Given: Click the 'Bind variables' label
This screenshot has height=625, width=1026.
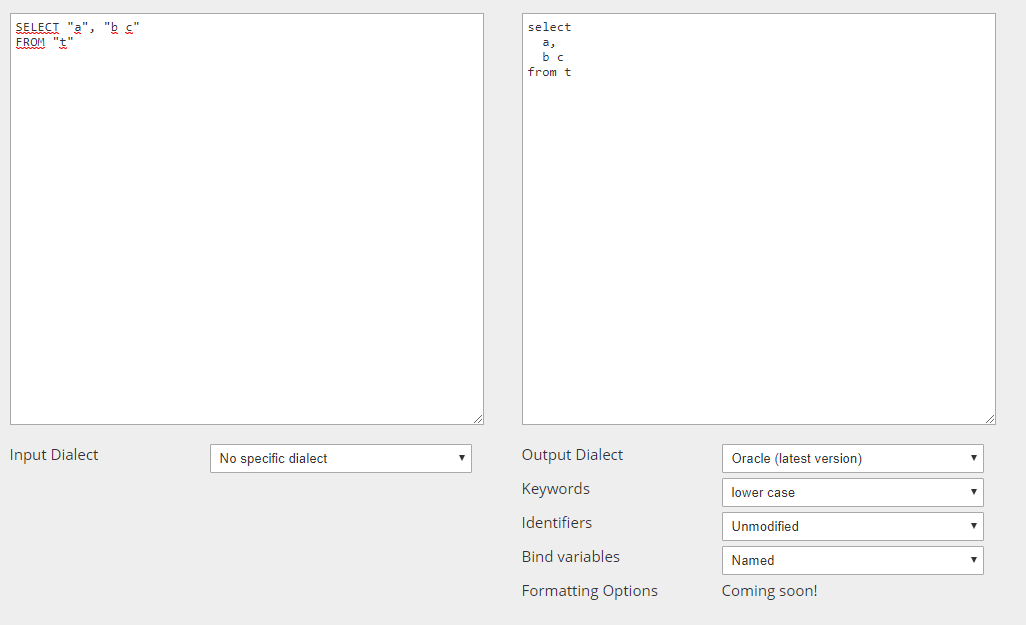Looking at the screenshot, I should coord(571,557).
